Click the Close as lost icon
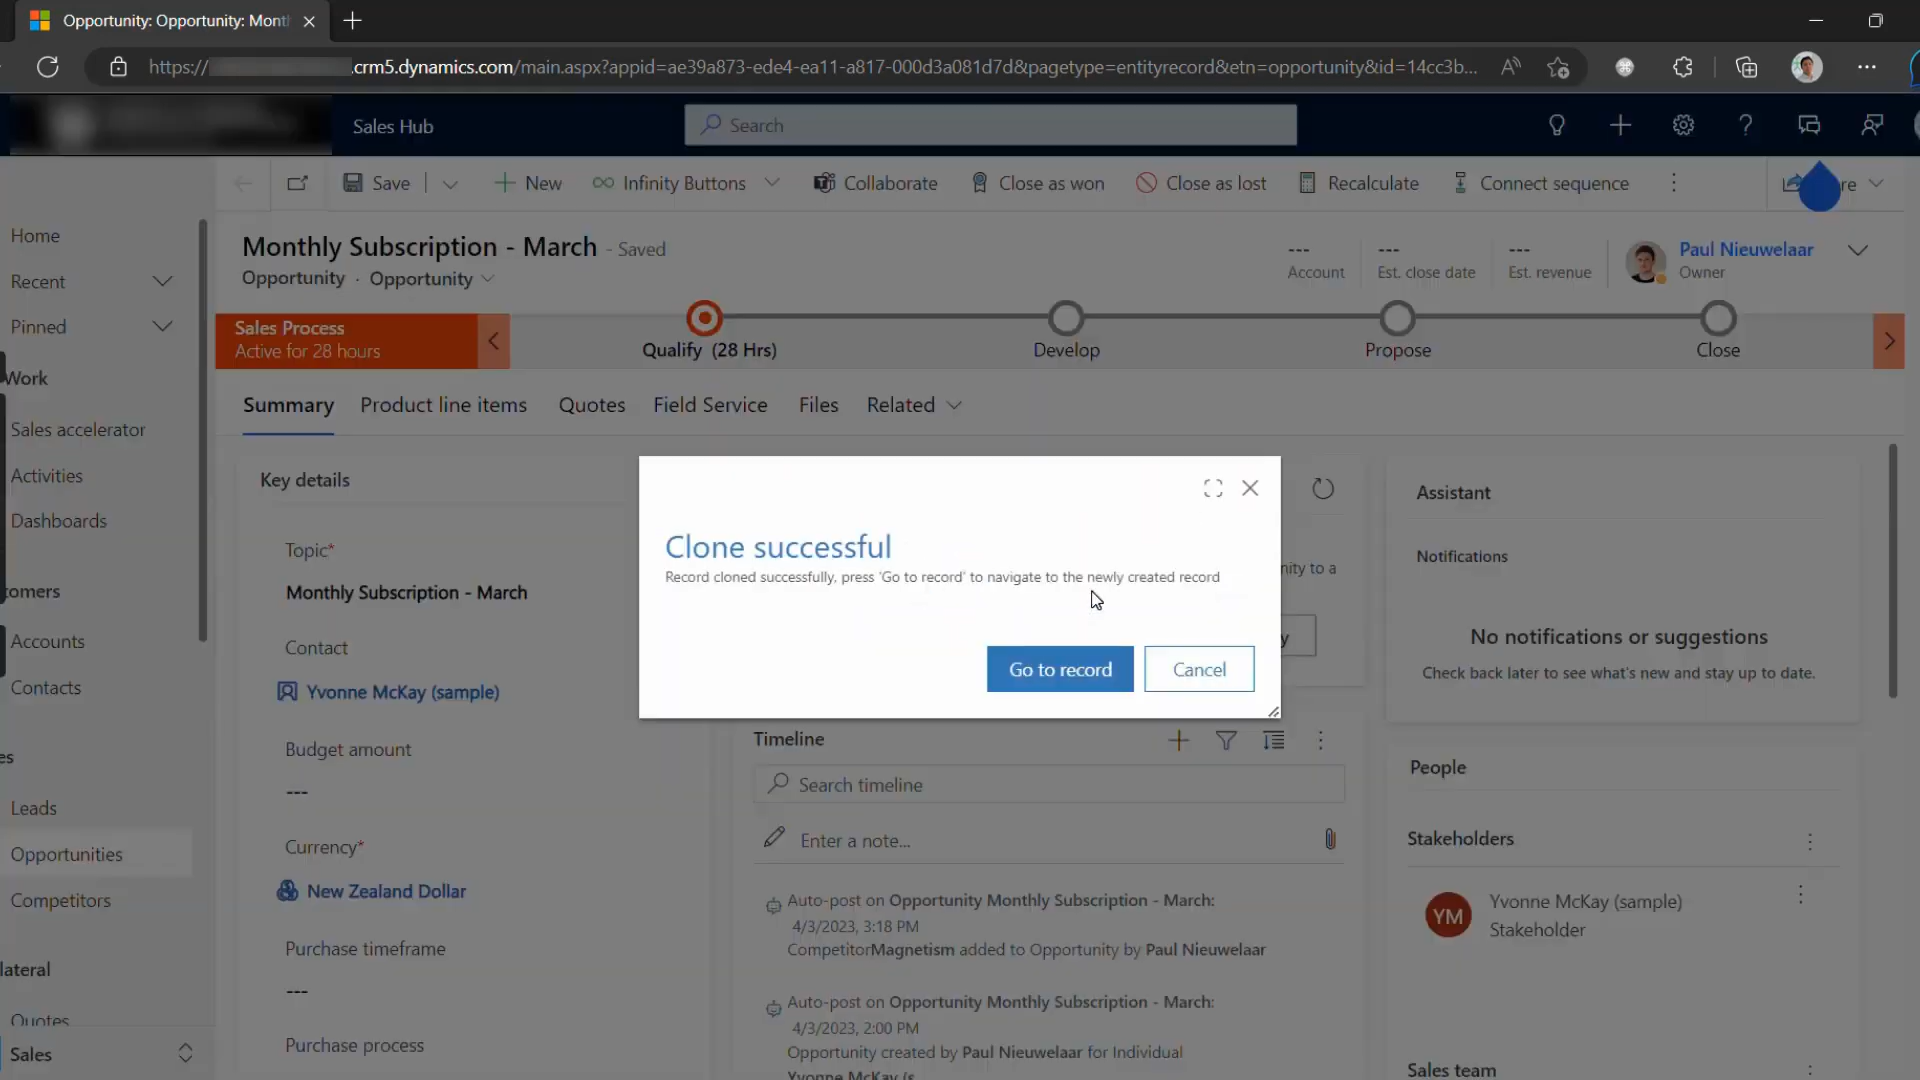 [1146, 183]
